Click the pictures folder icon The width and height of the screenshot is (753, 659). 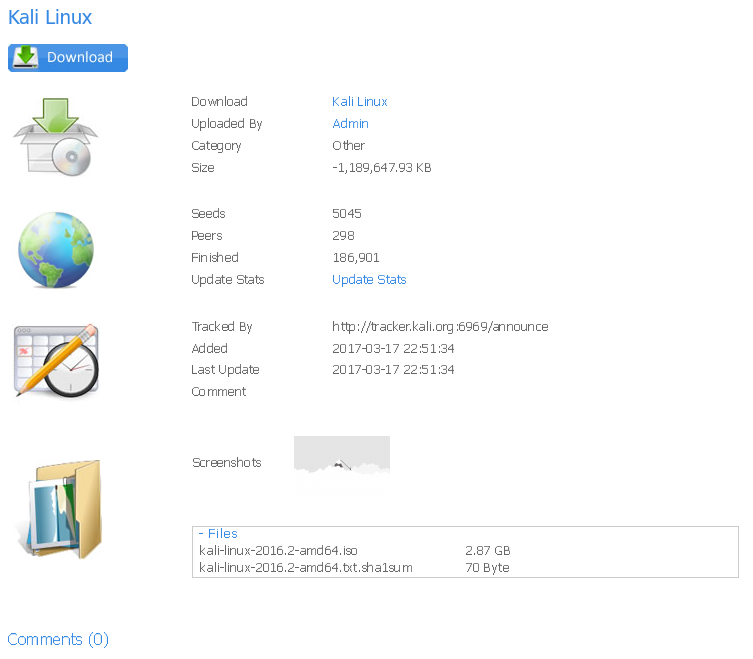[62, 509]
